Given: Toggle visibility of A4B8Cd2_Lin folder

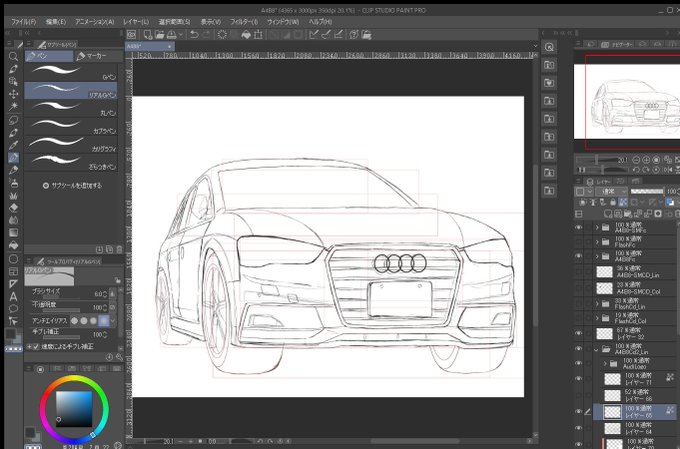Looking at the screenshot, I should (579, 348).
